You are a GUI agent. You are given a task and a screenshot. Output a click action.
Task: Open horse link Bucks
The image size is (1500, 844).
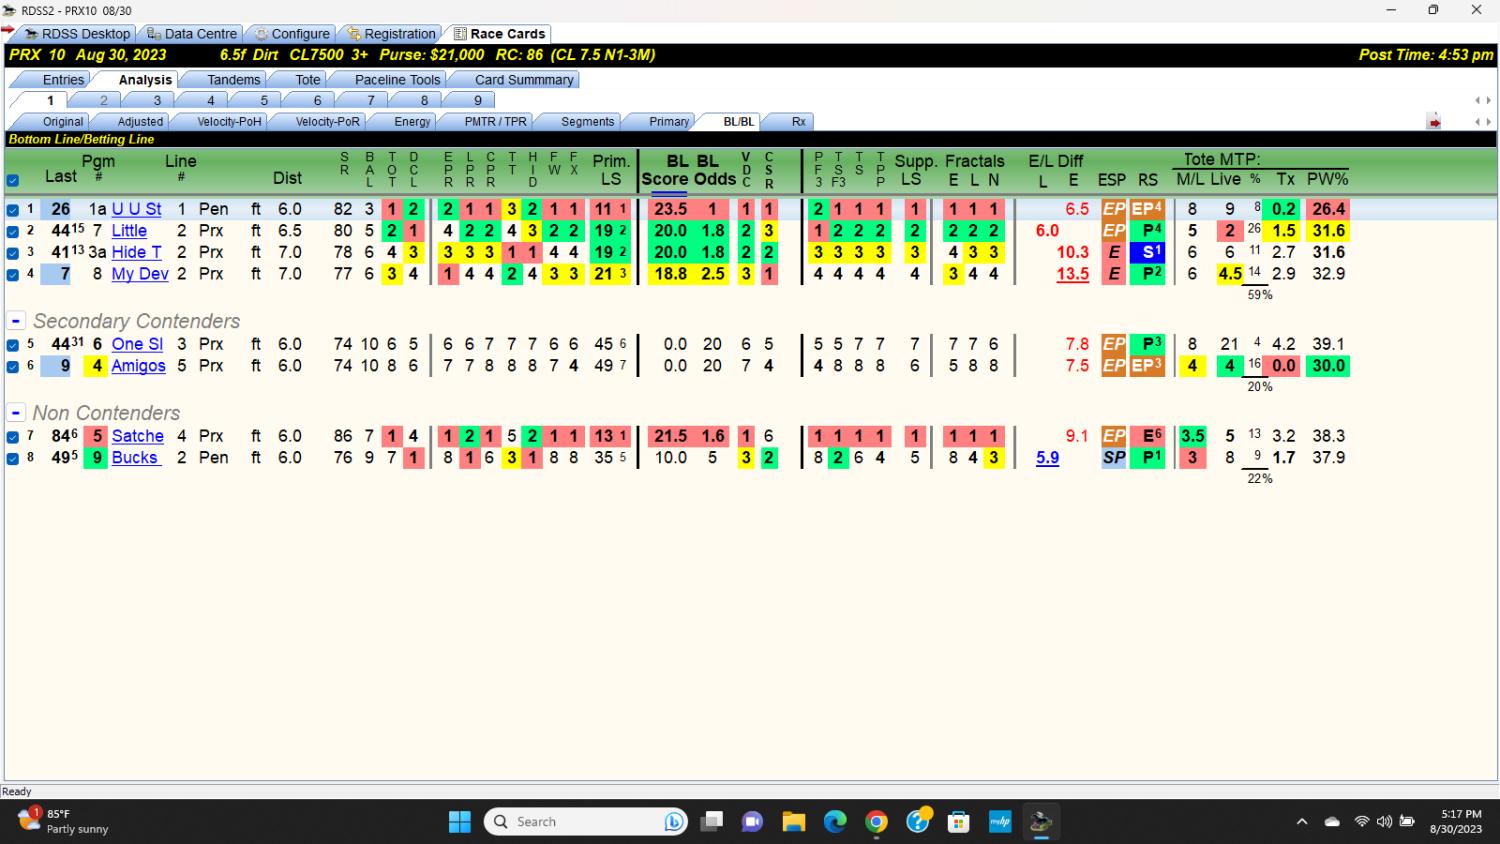[x=135, y=457]
